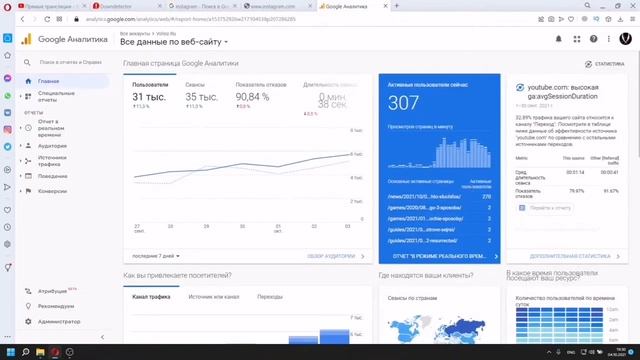Click the browser address bar URL
The image size is (640, 360).
(x=190, y=19)
